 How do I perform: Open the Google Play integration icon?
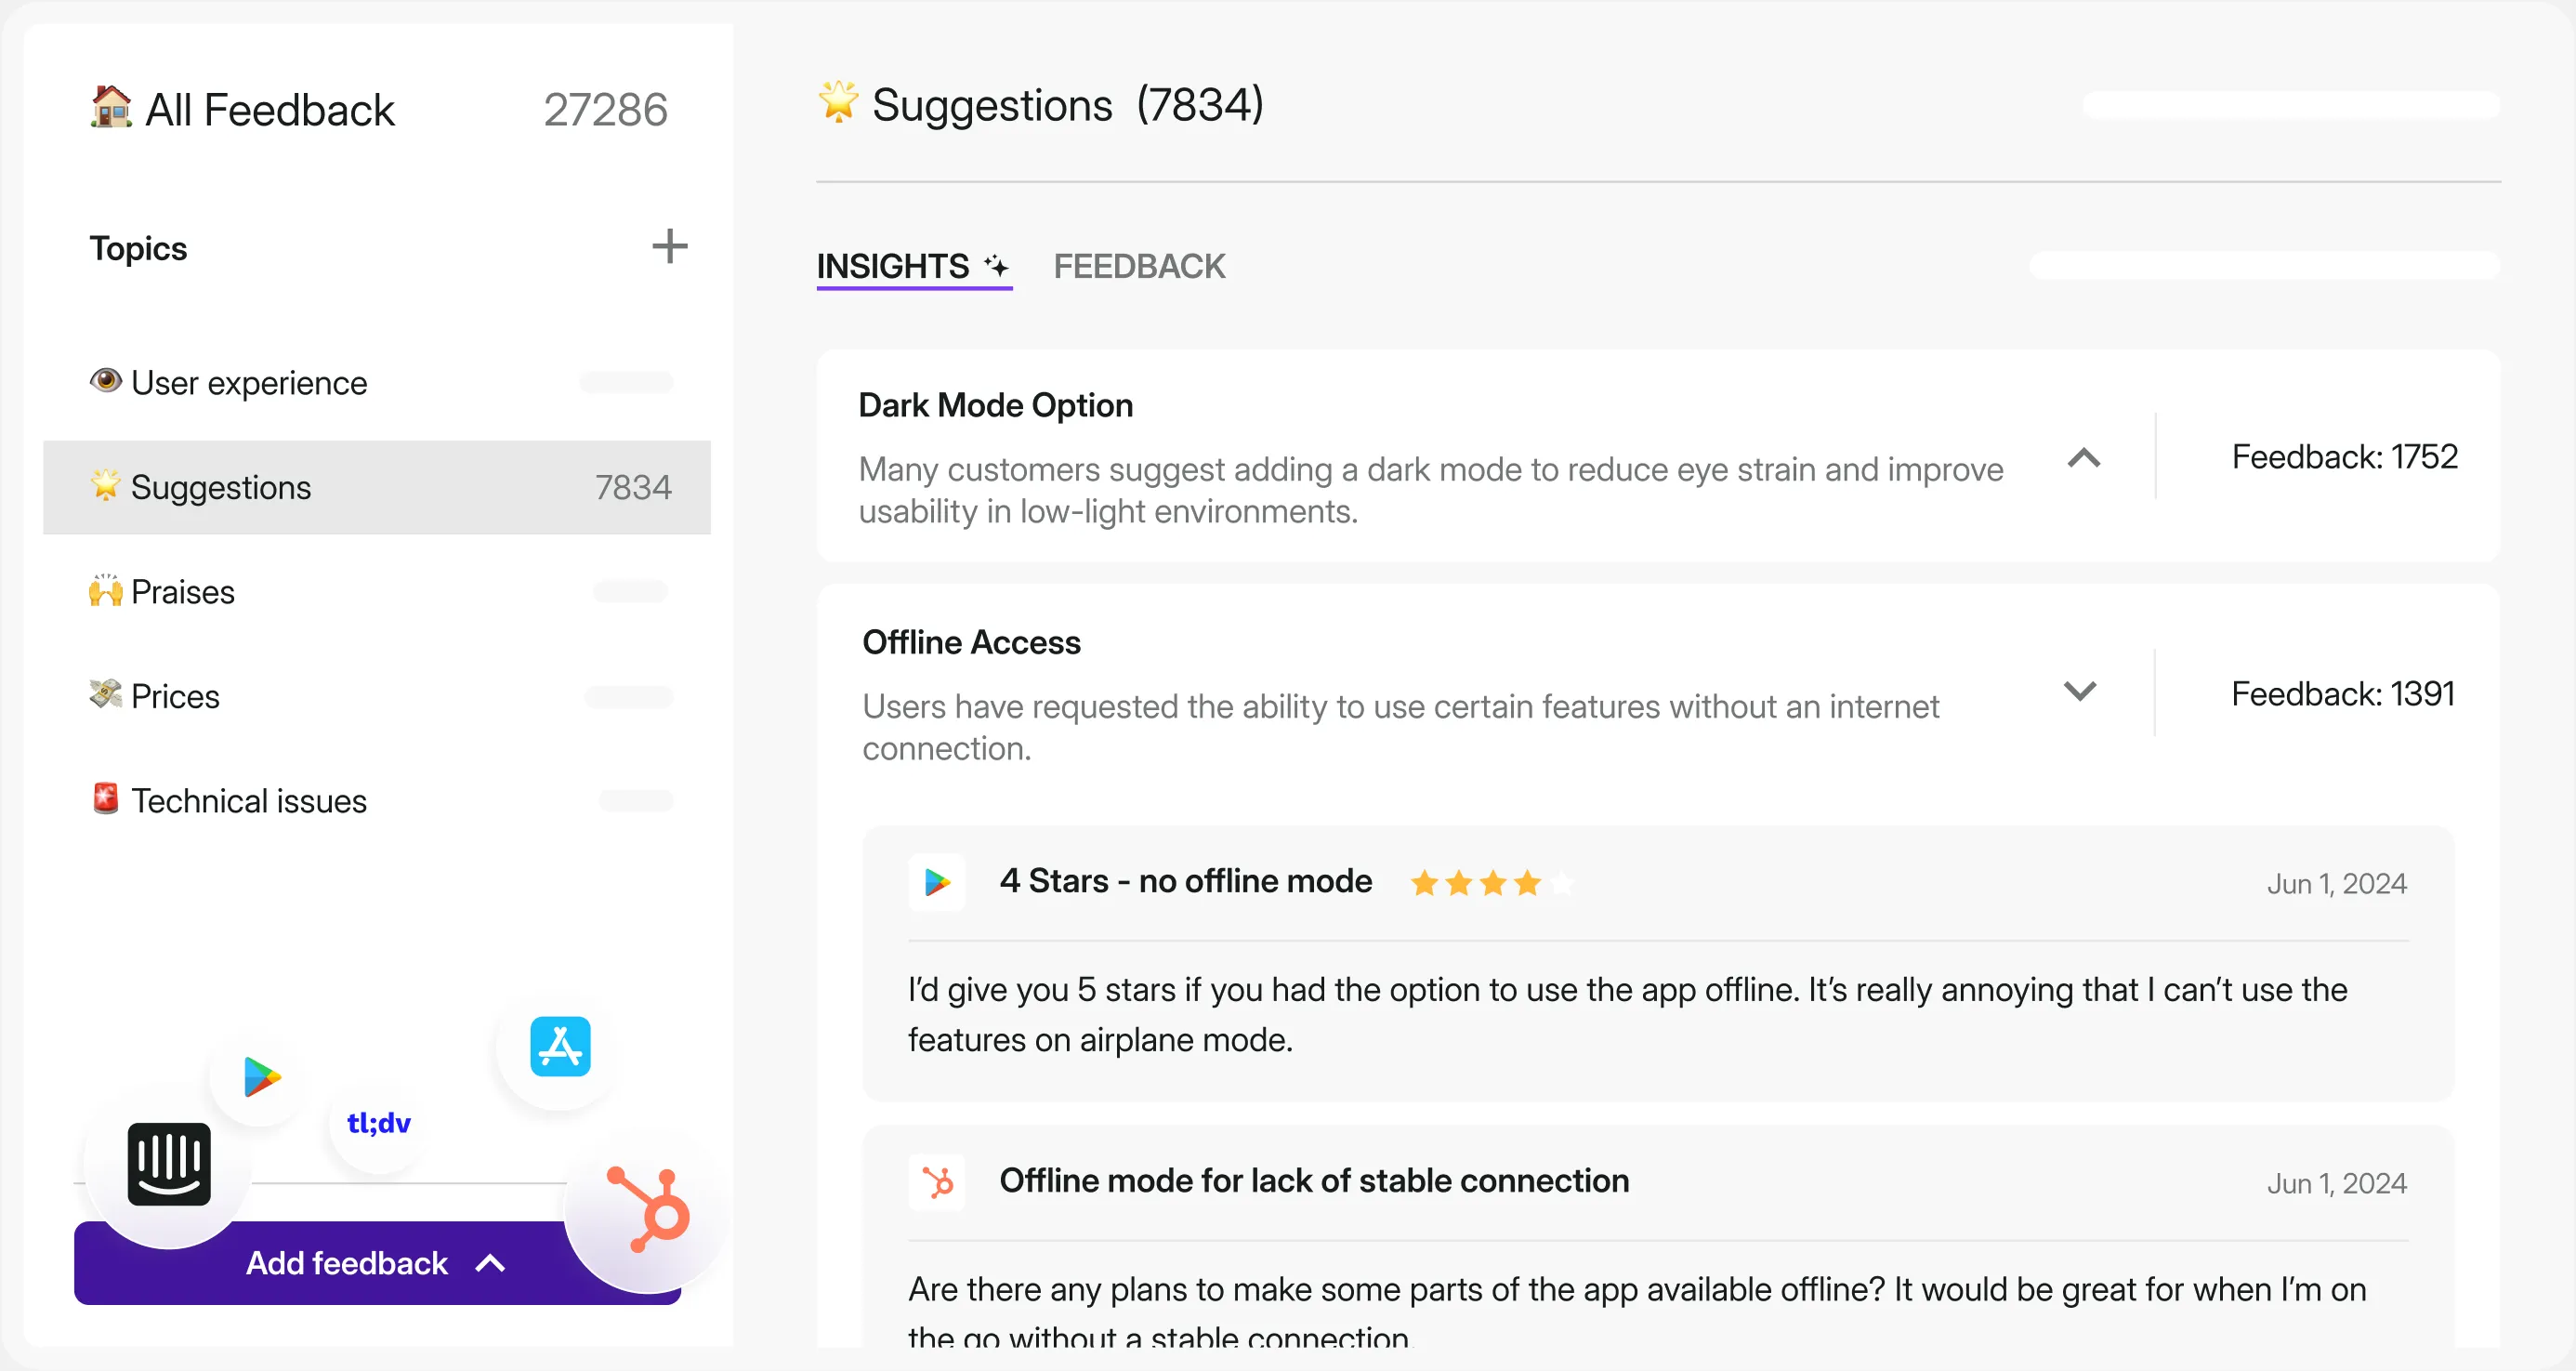tap(258, 1078)
